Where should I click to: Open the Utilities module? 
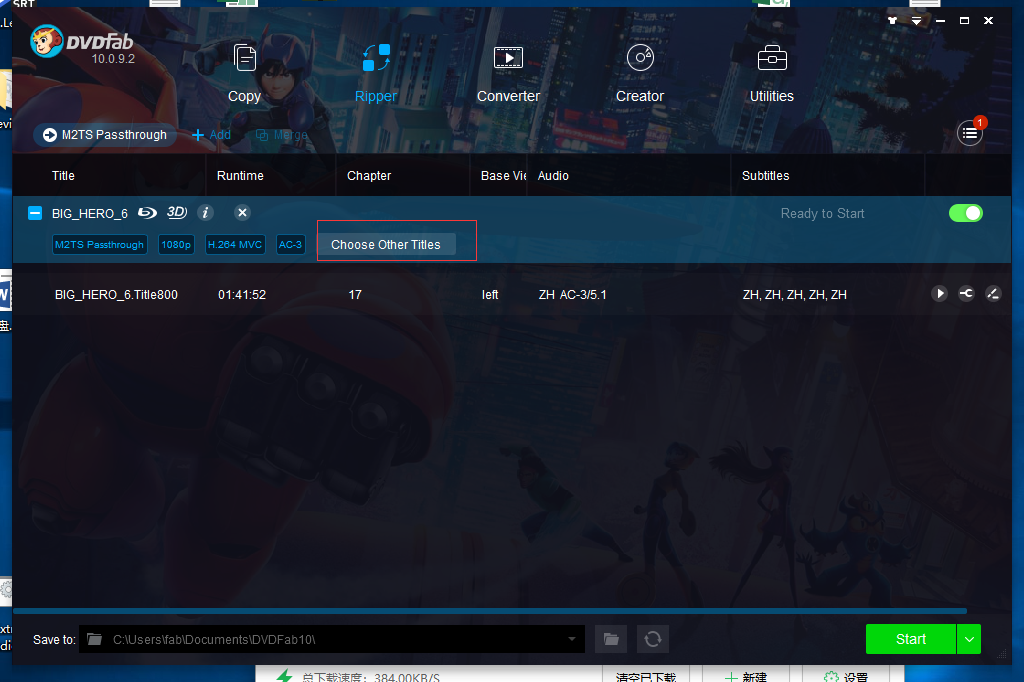pos(771,73)
